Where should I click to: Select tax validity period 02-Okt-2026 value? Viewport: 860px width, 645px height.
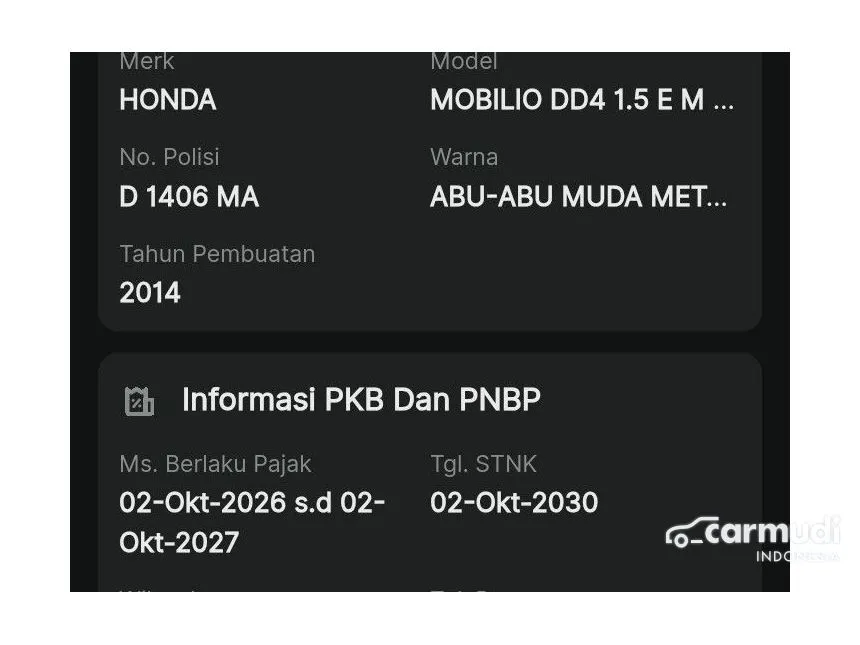pos(252,502)
